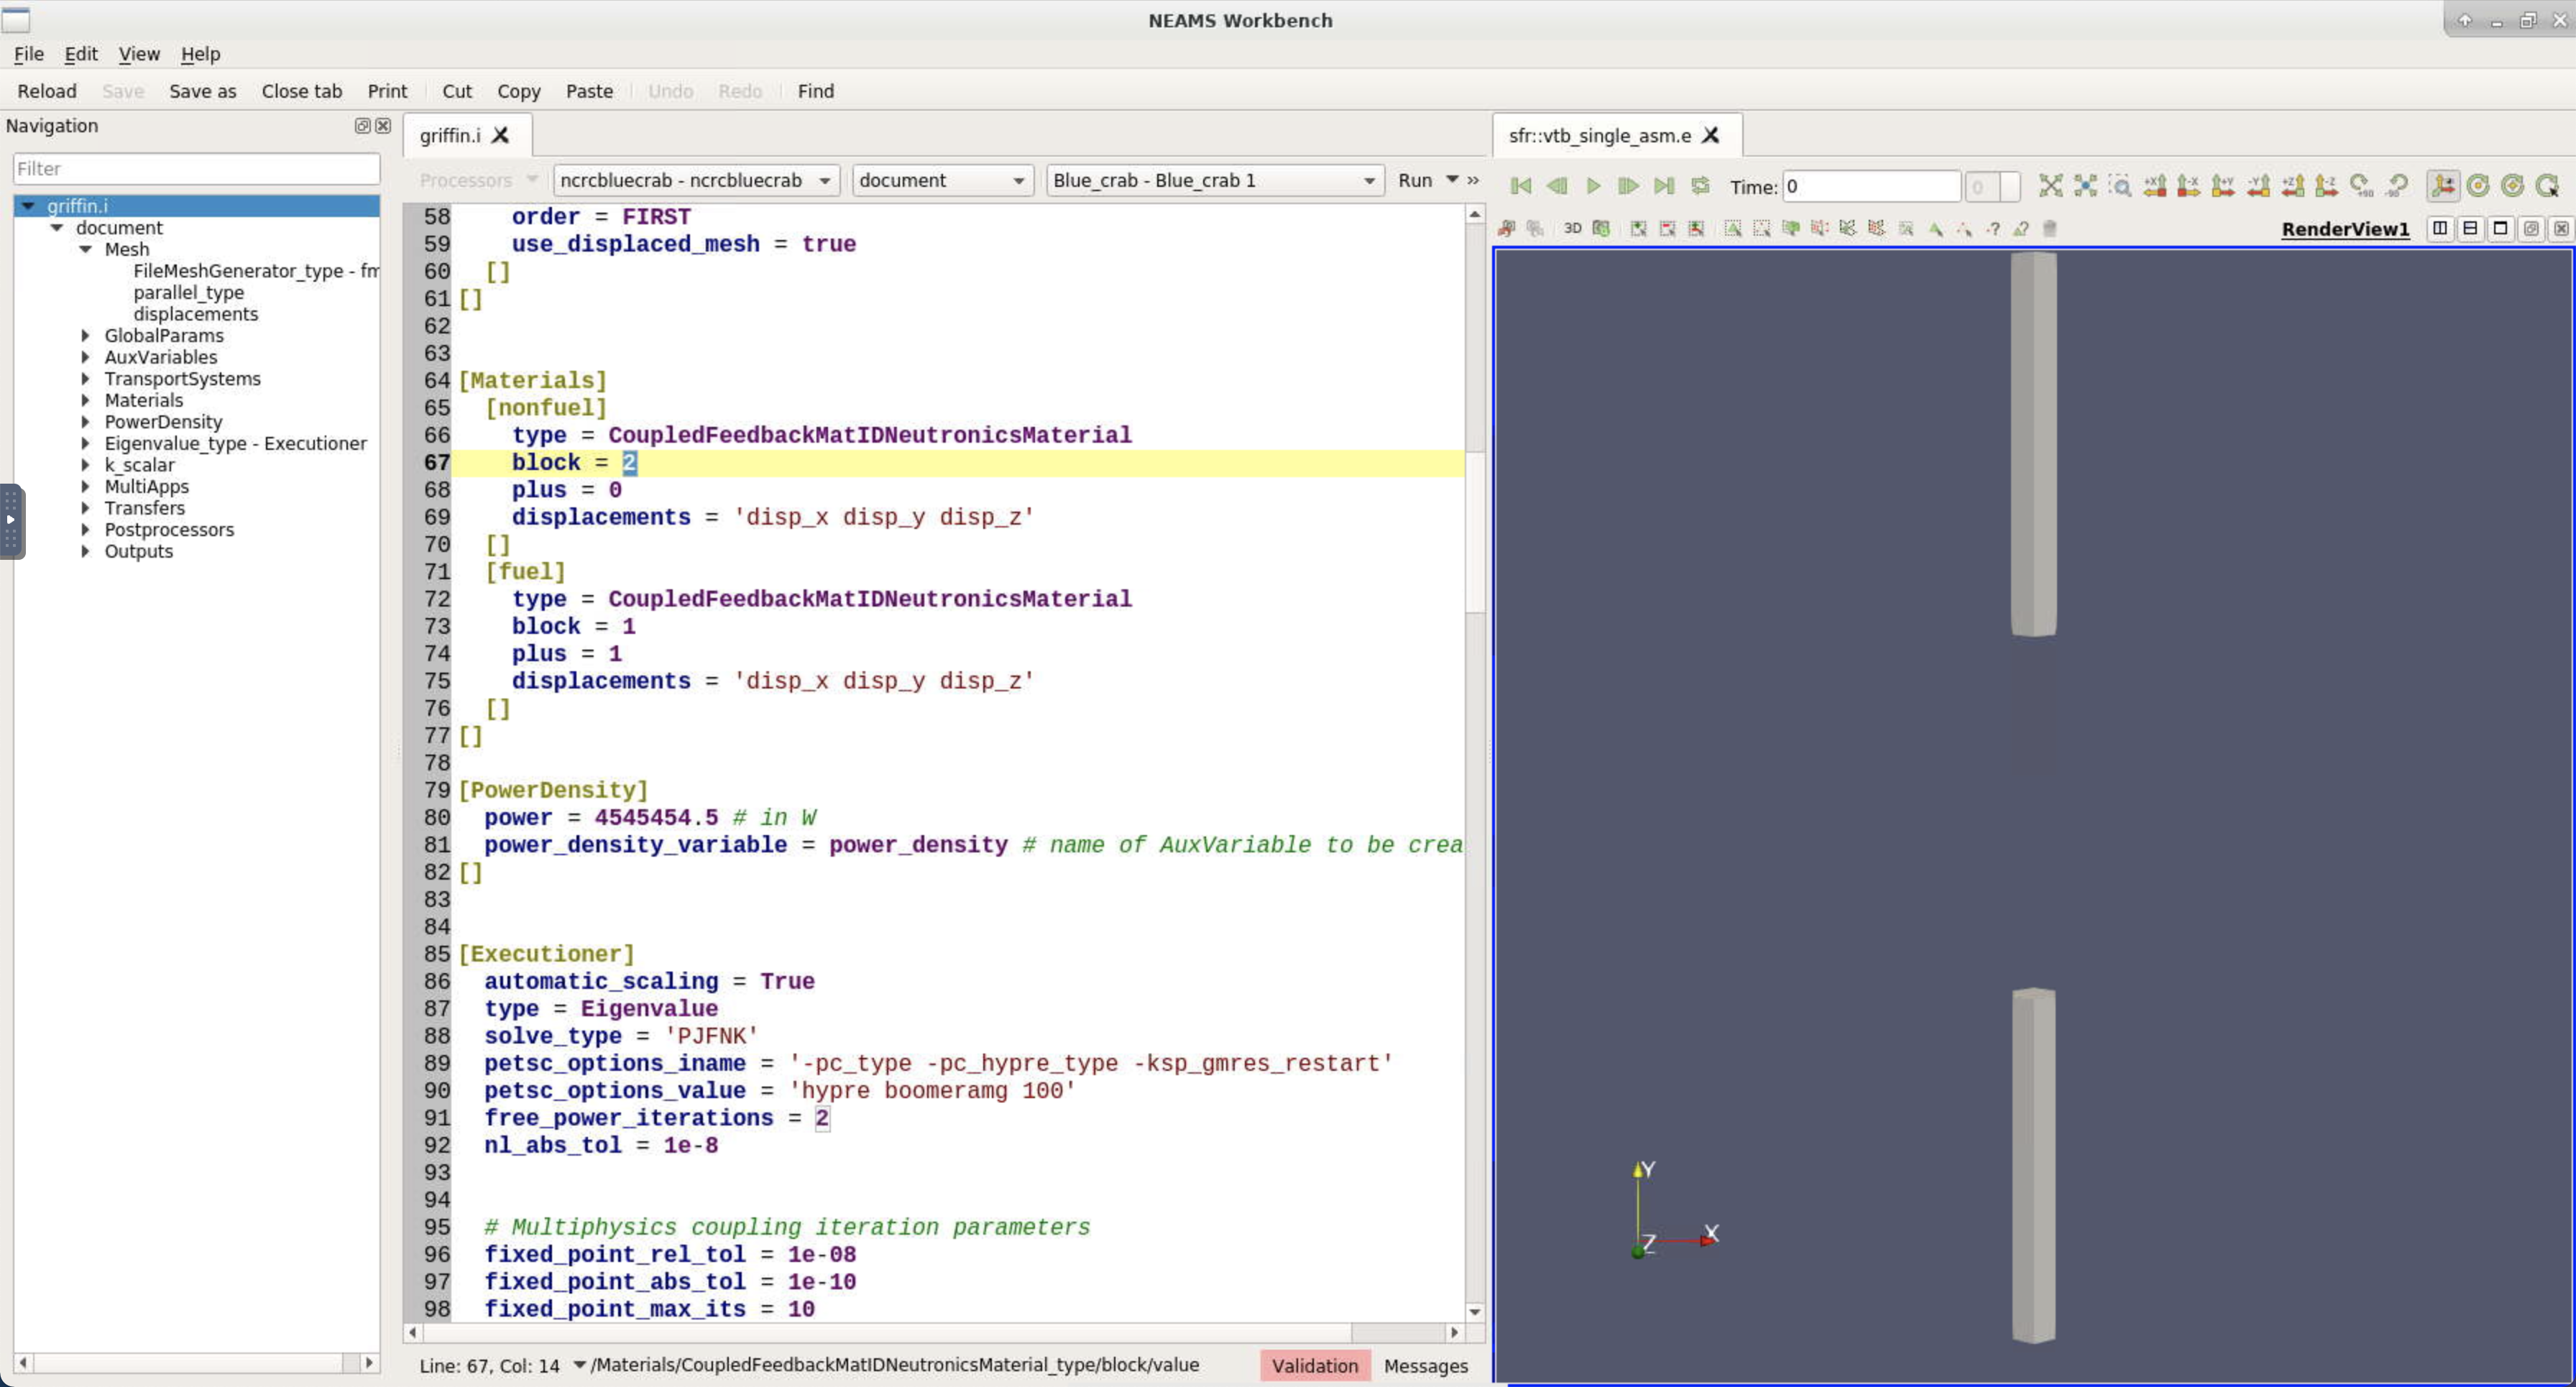The height and width of the screenshot is (1387, 2576).
Task: Open ncrcbluecrab processor dropdown
Action: (696, 180)
